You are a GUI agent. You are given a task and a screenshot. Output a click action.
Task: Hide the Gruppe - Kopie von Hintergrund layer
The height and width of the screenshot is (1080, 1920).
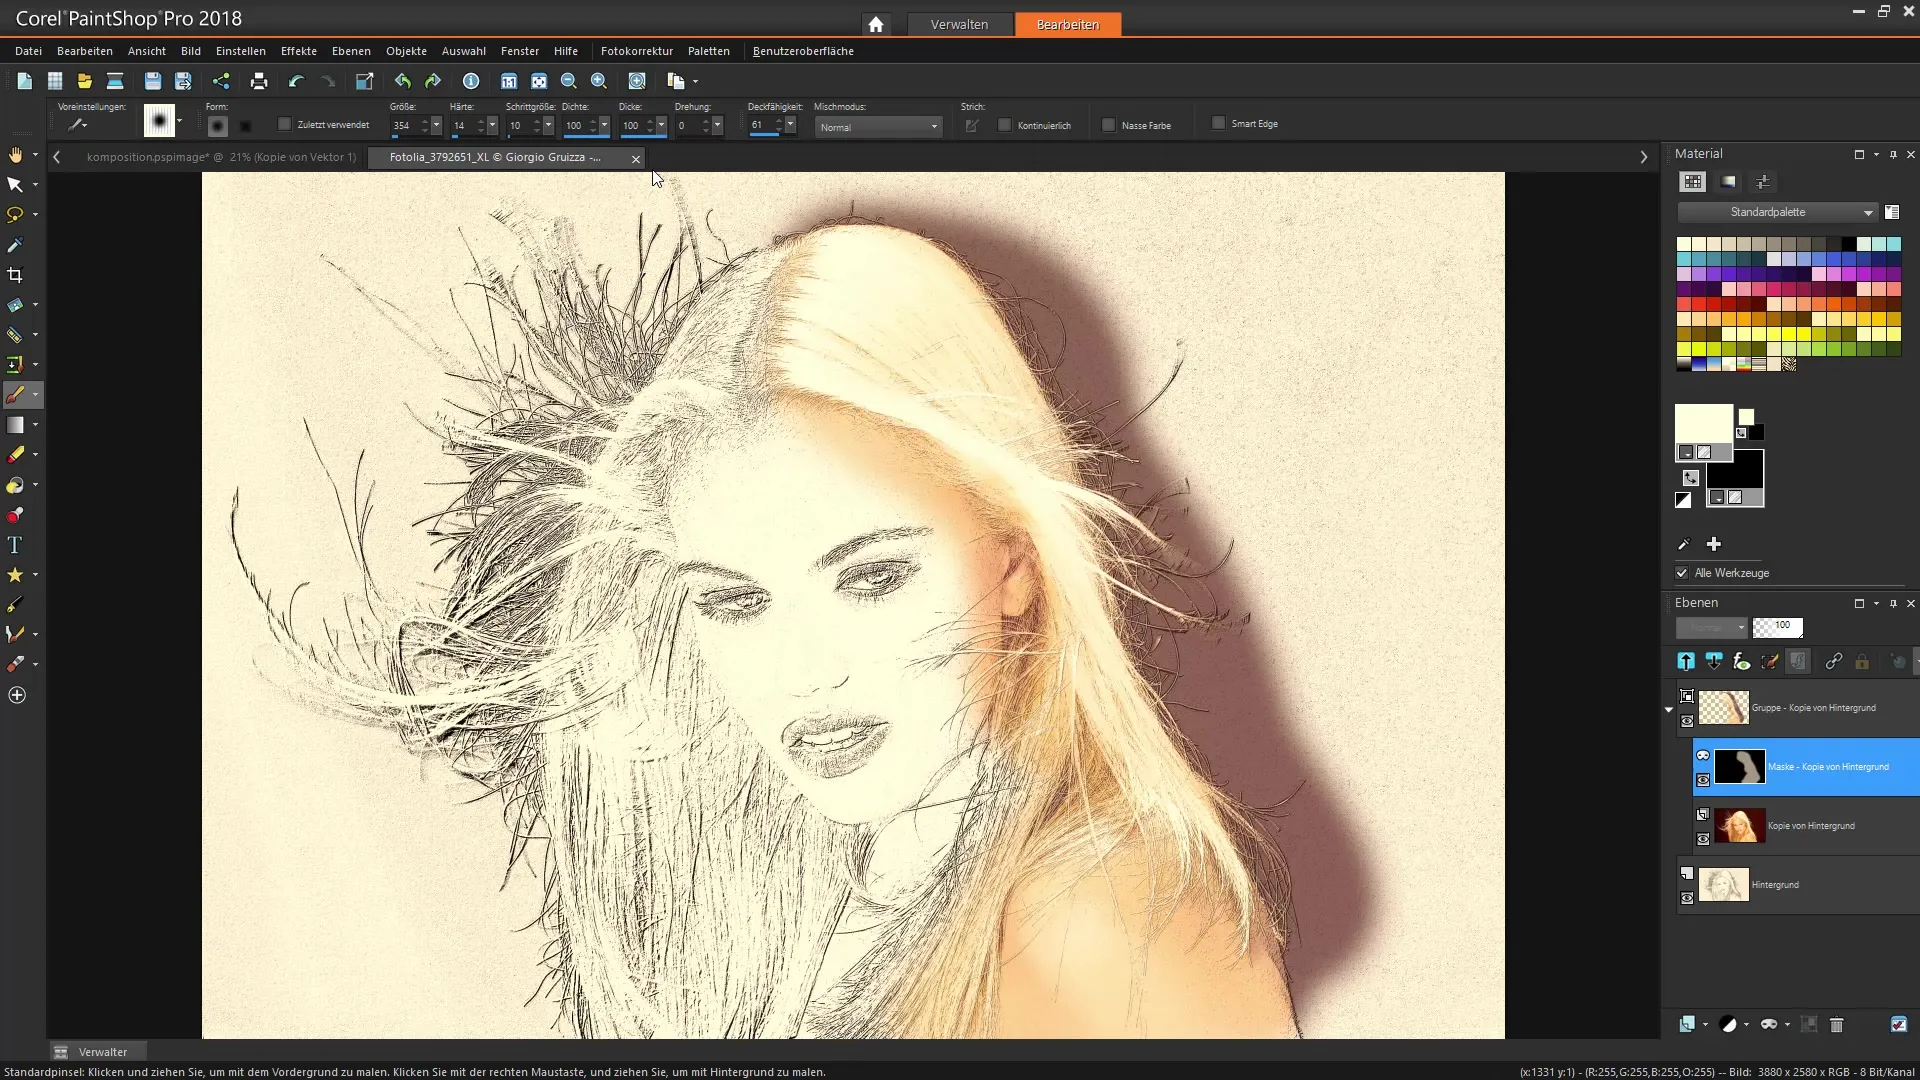click(1687, 721)
